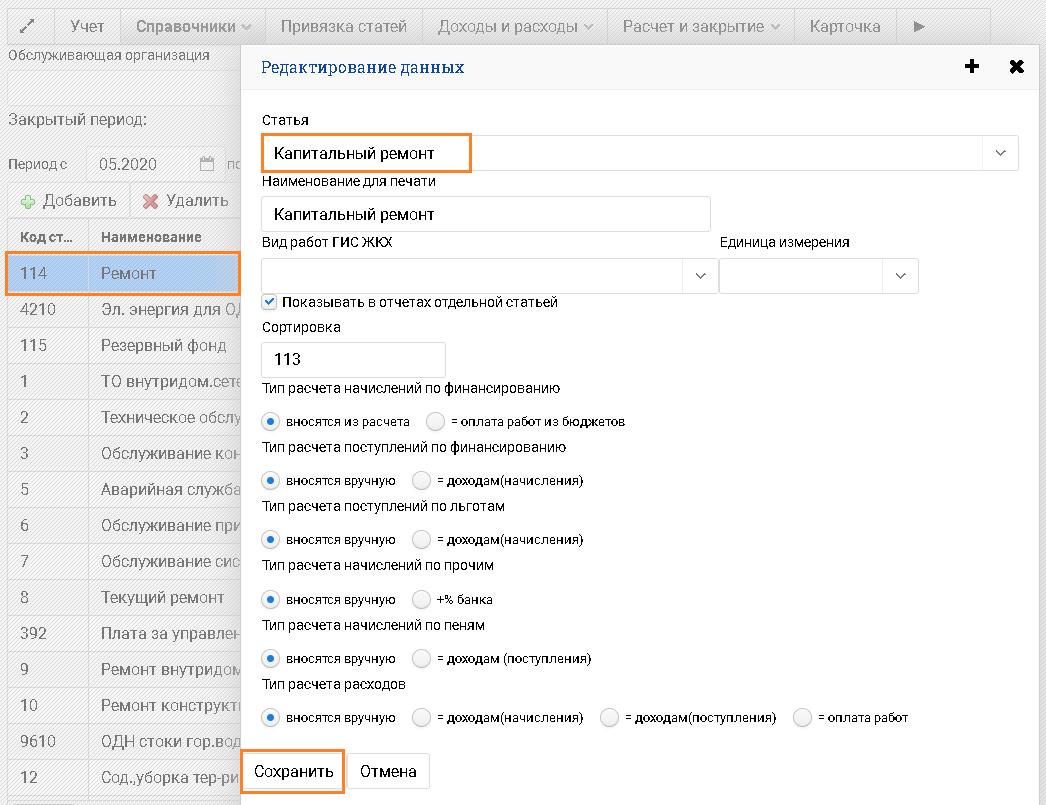Choose '+% банка' radio option
Viewport: 1046px width, 805px height.
click(422, 600)
